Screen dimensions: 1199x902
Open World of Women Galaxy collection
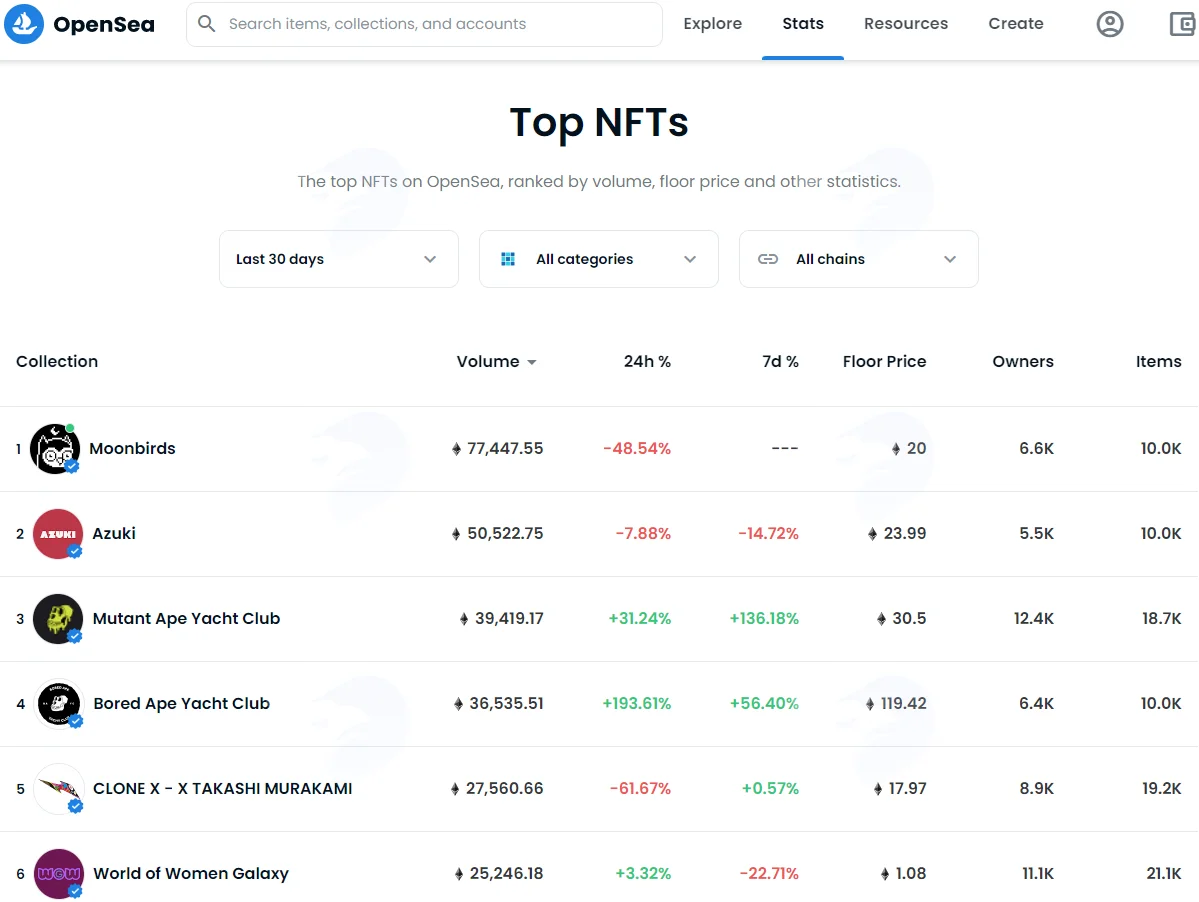(x=191, y=873)
